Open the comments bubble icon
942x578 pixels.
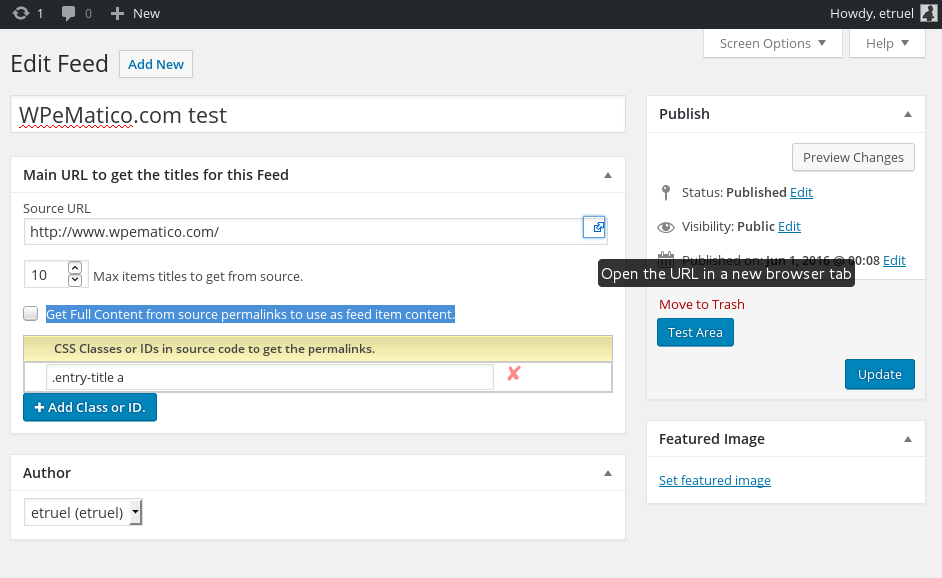pyautogui.click(x=69, y=13)
